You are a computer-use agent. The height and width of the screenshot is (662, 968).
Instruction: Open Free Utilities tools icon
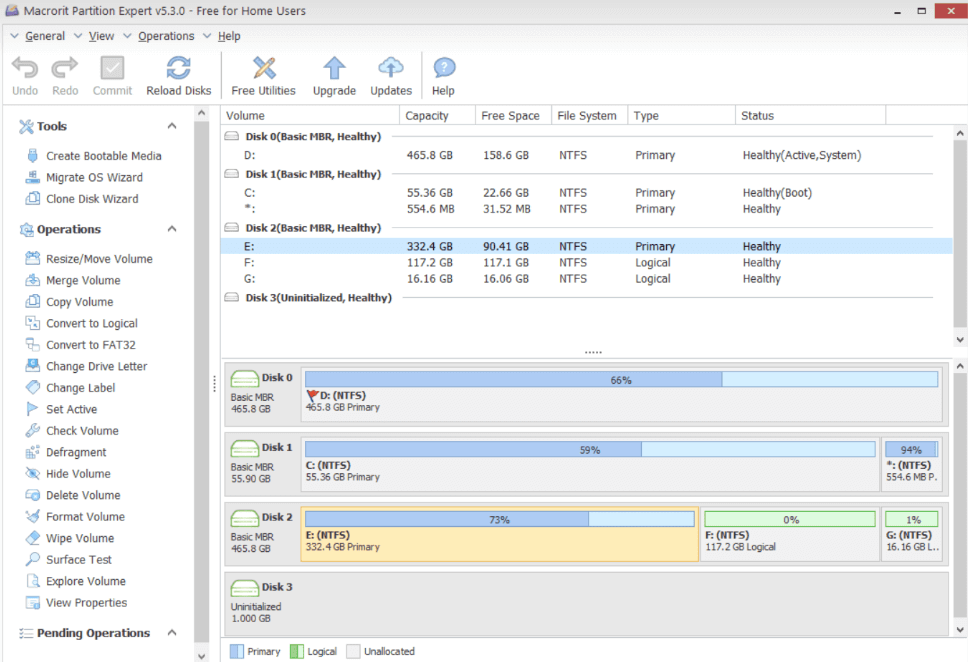(x=264, y=68)
